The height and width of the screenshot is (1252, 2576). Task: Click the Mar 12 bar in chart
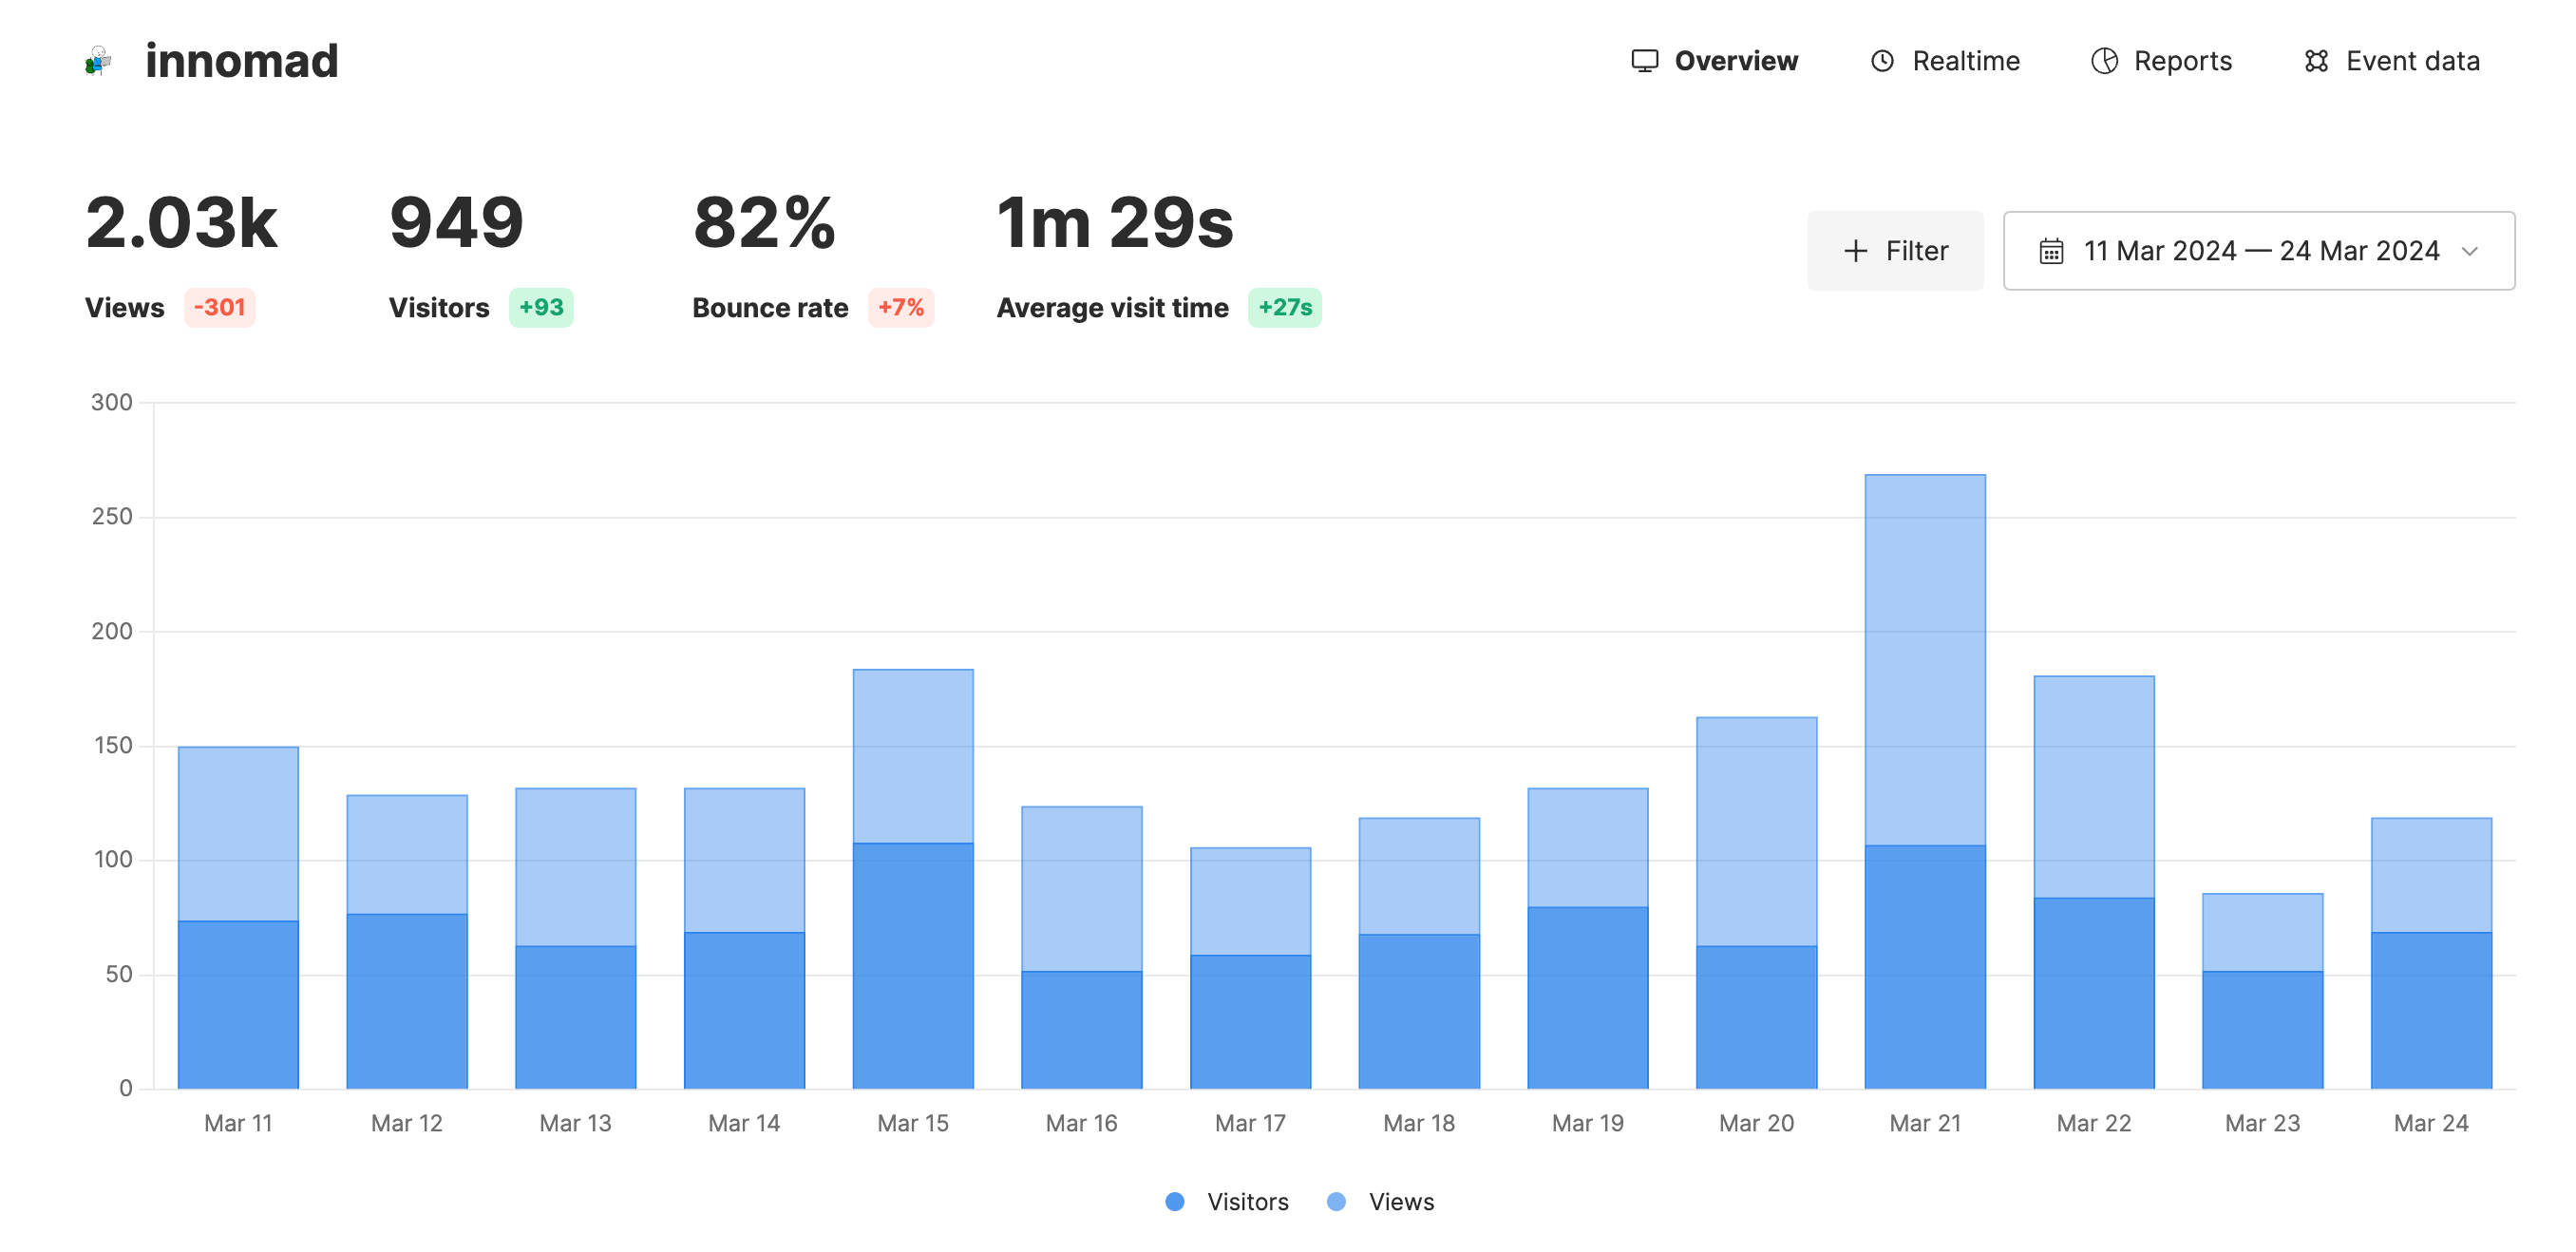pos(407,941)
